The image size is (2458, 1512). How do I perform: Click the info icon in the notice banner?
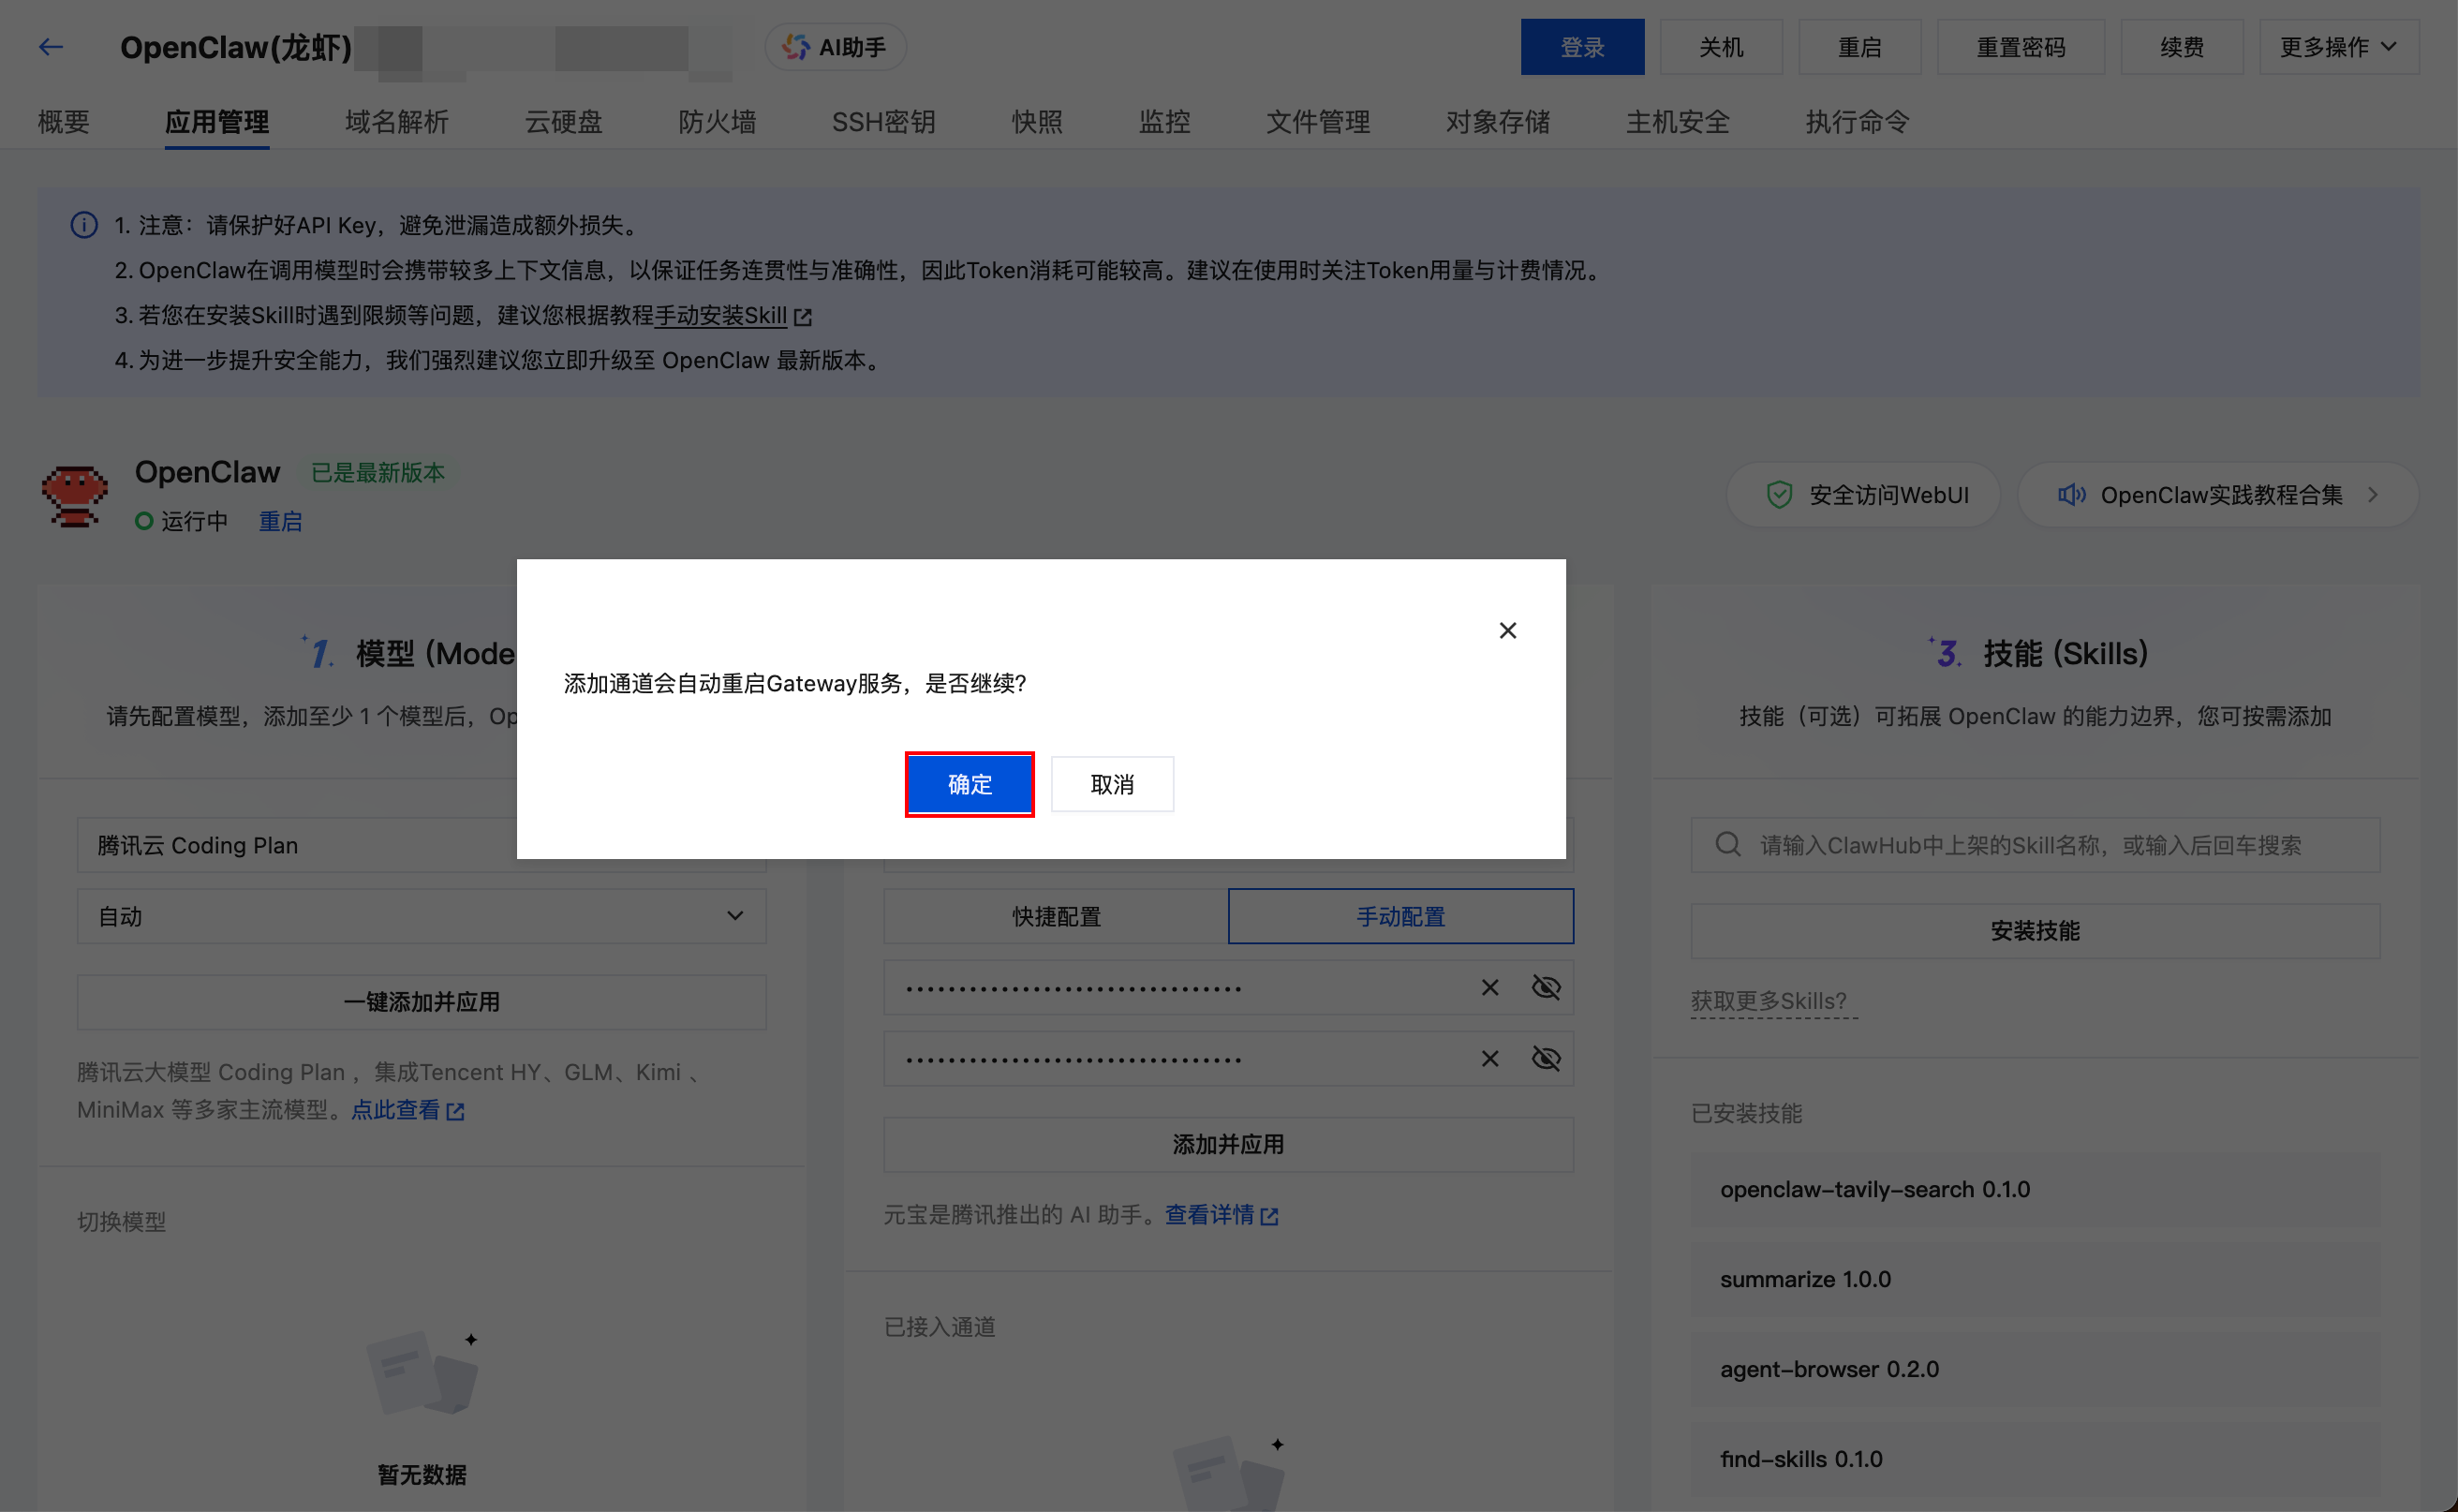pos(83,225)
